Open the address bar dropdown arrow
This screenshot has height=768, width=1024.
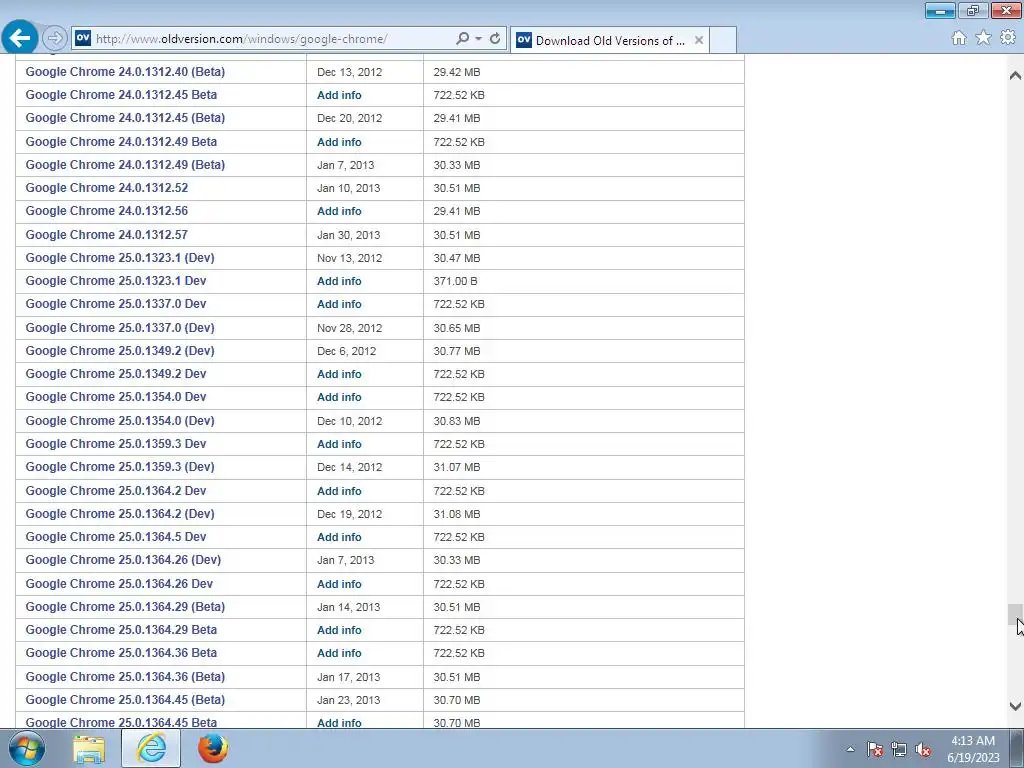click(x=479, y=39)
